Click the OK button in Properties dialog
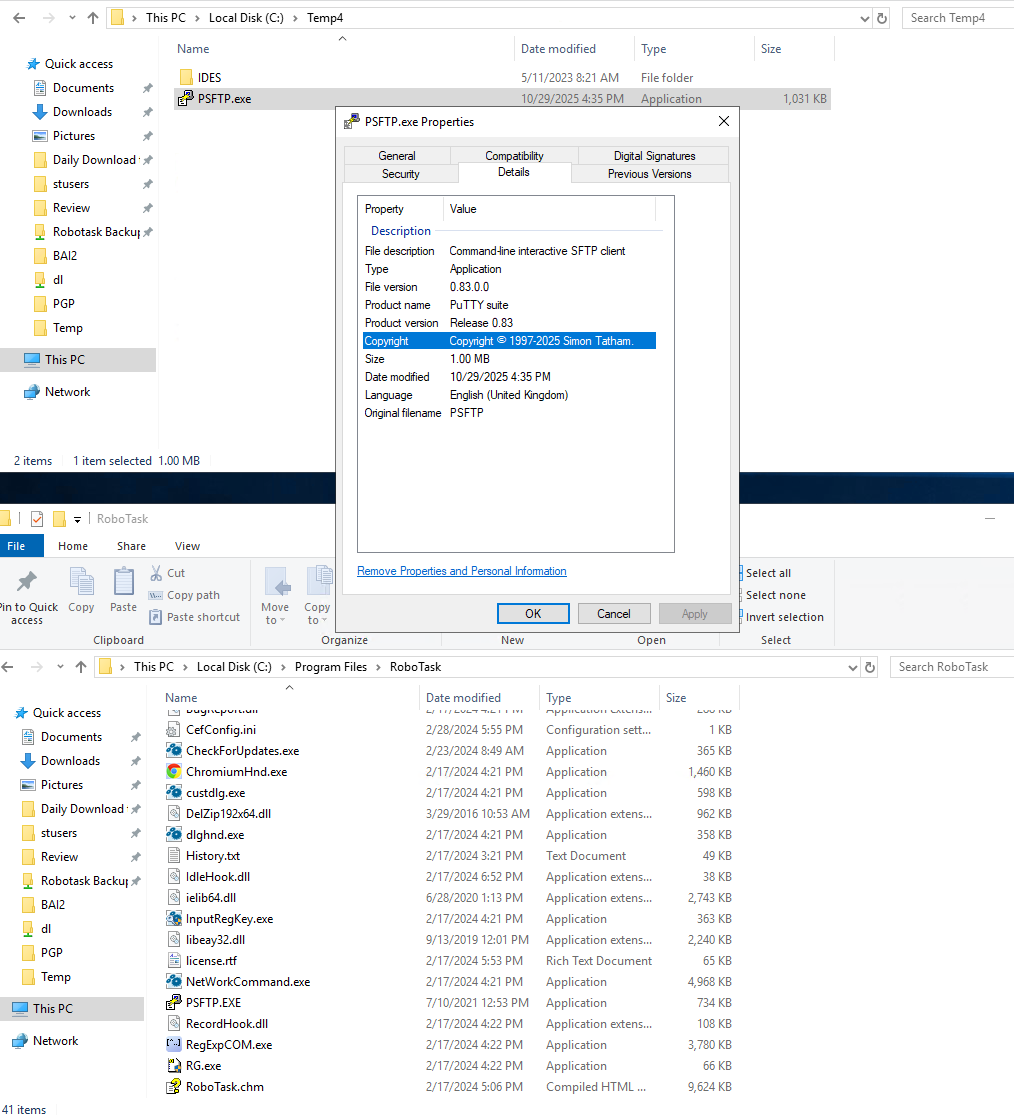 click(x=533, y=614)
